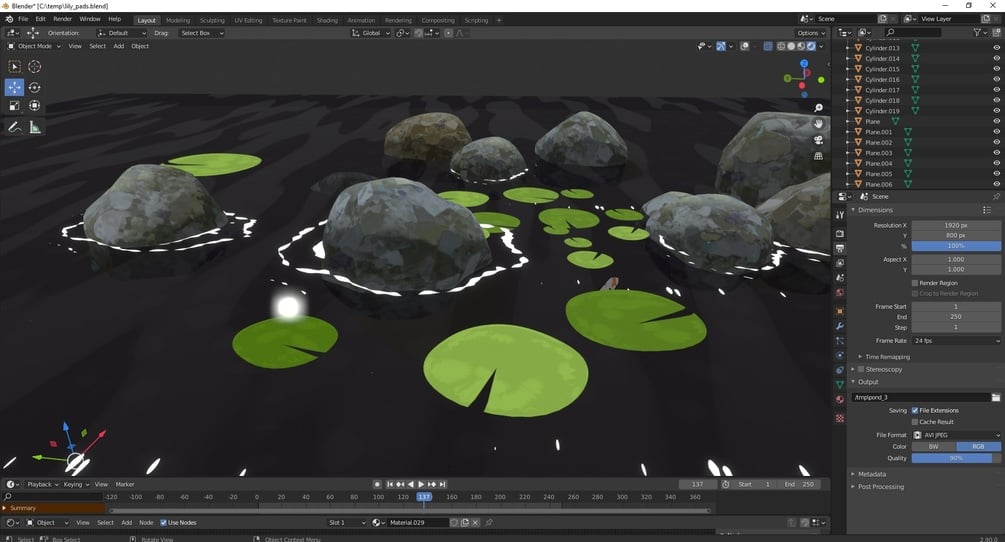Switch to the Shading workspace tab
1005x542 pixels.
coord(327,20)
